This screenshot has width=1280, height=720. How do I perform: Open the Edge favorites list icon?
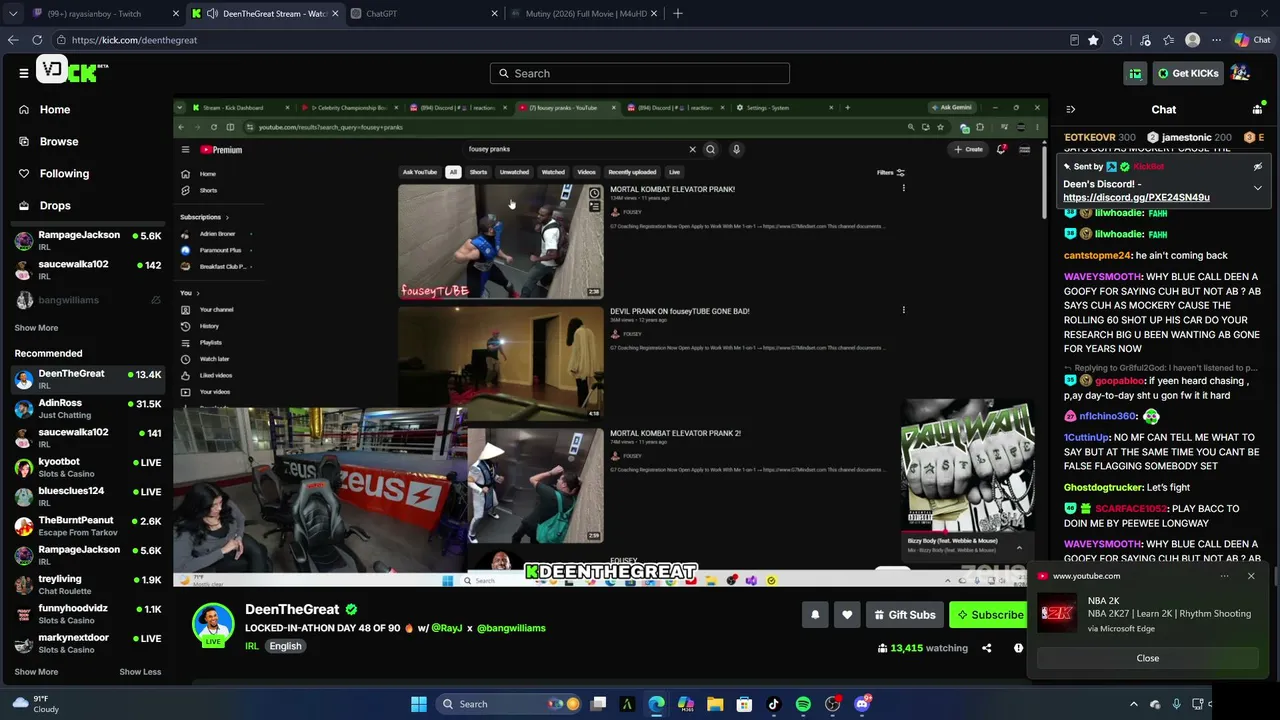[x=1168, y=40]
